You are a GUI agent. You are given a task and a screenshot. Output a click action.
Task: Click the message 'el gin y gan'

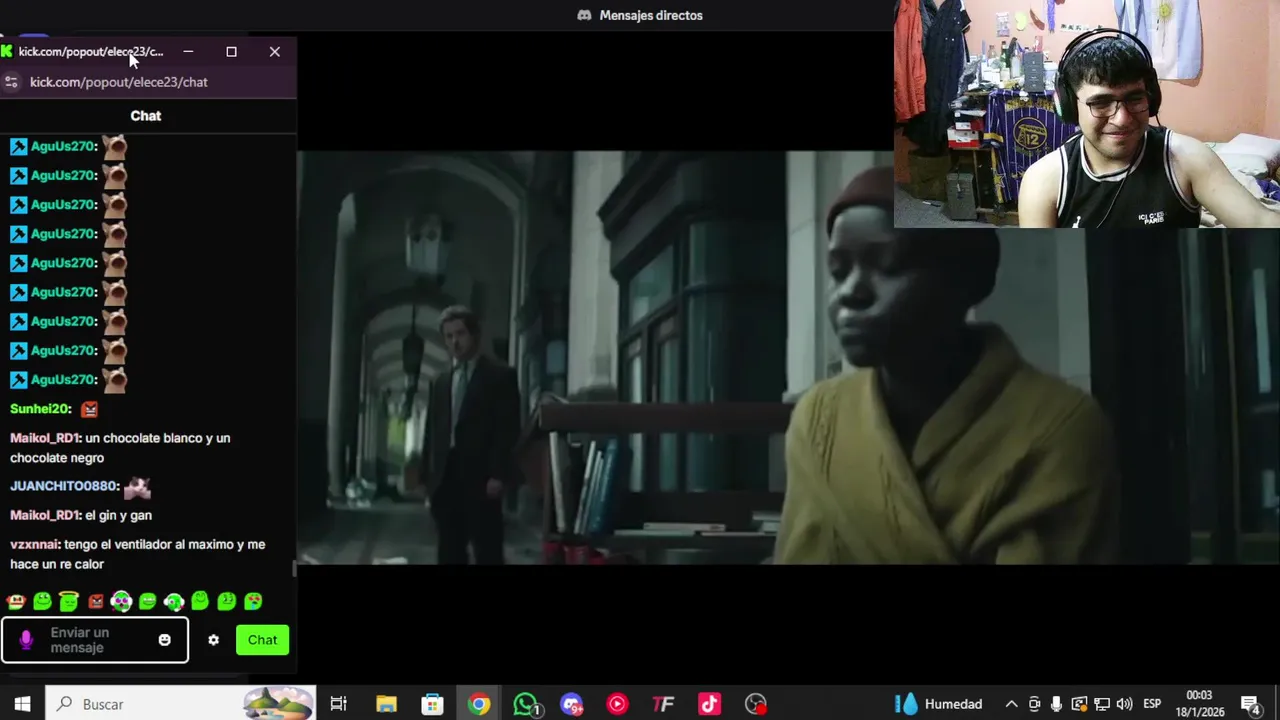118,515
